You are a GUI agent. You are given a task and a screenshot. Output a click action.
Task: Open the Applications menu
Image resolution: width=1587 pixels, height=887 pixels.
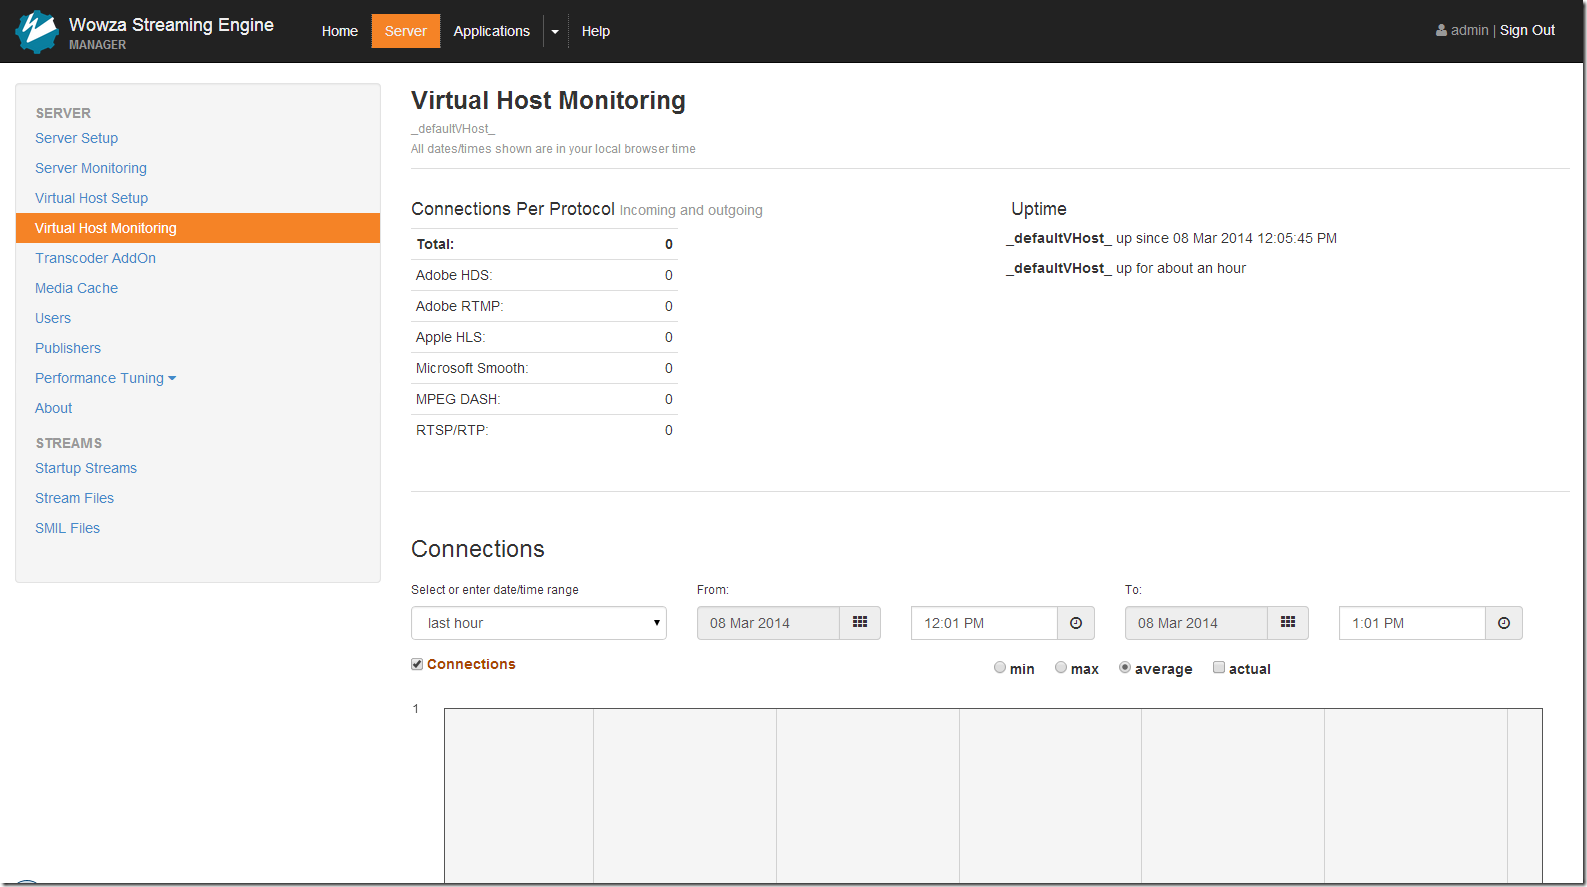[x=492, y=31]
